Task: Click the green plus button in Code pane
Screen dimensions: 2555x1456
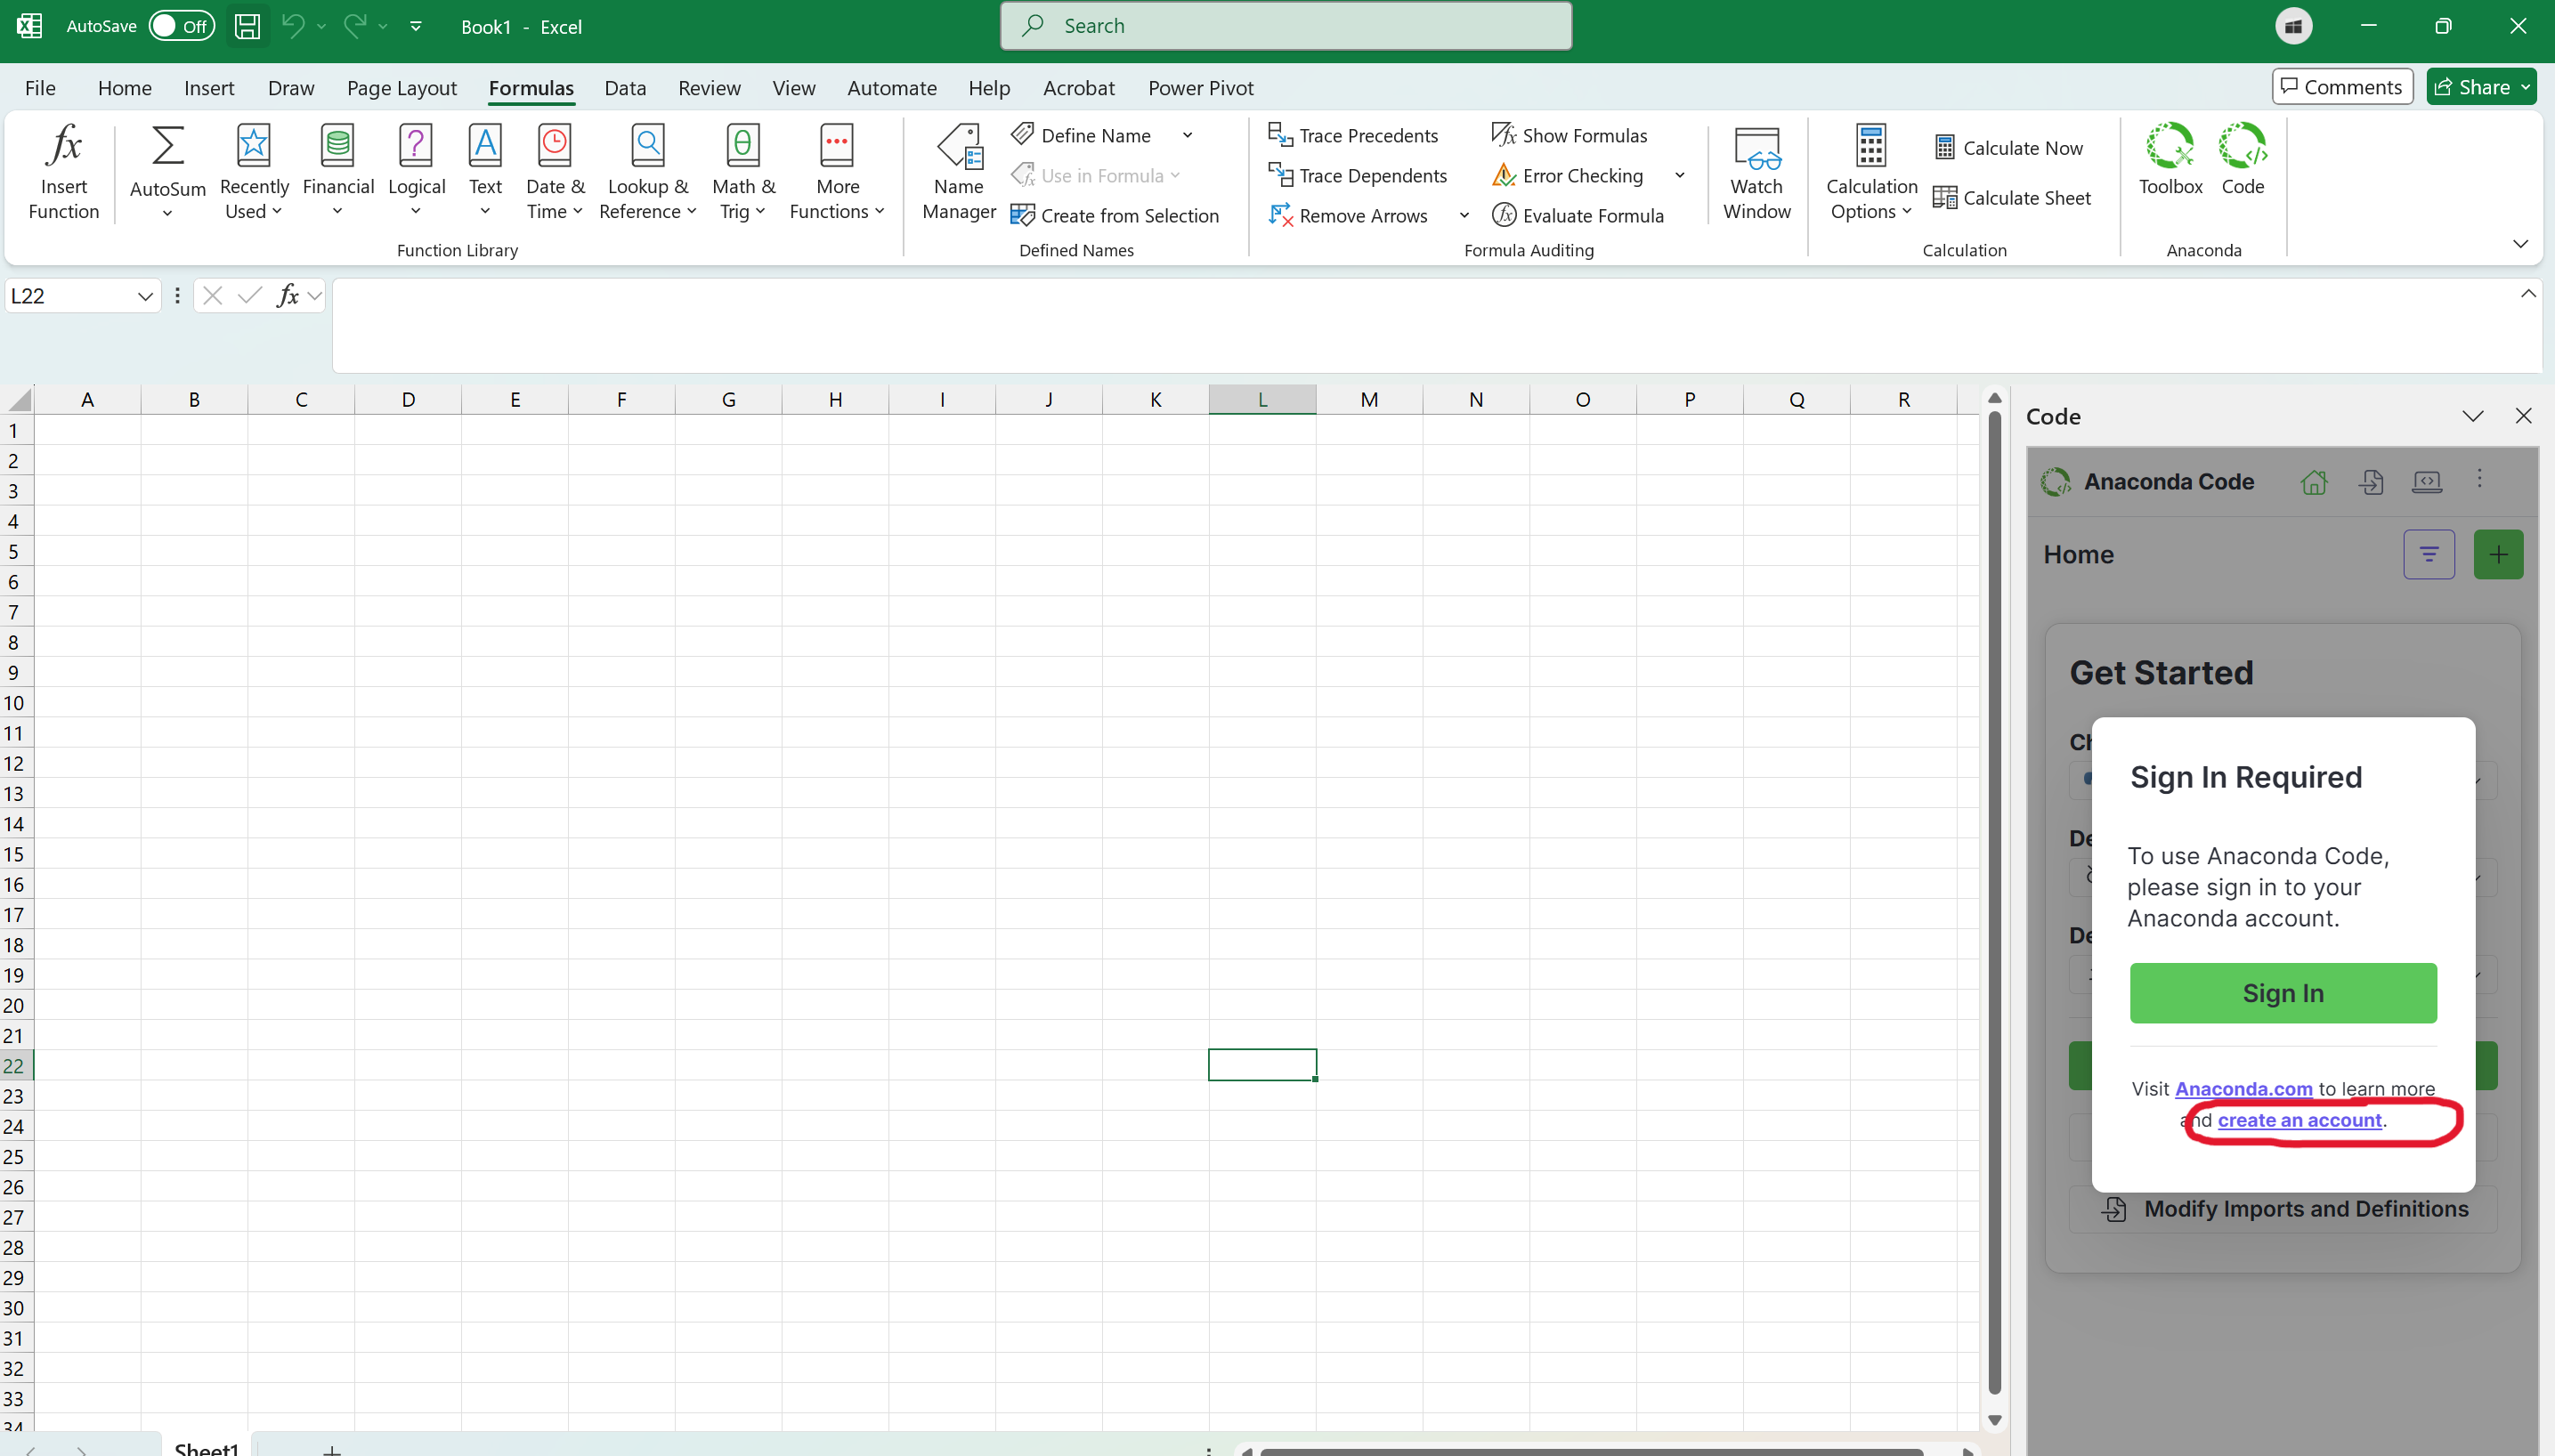Action: (x=2498, y=554)
